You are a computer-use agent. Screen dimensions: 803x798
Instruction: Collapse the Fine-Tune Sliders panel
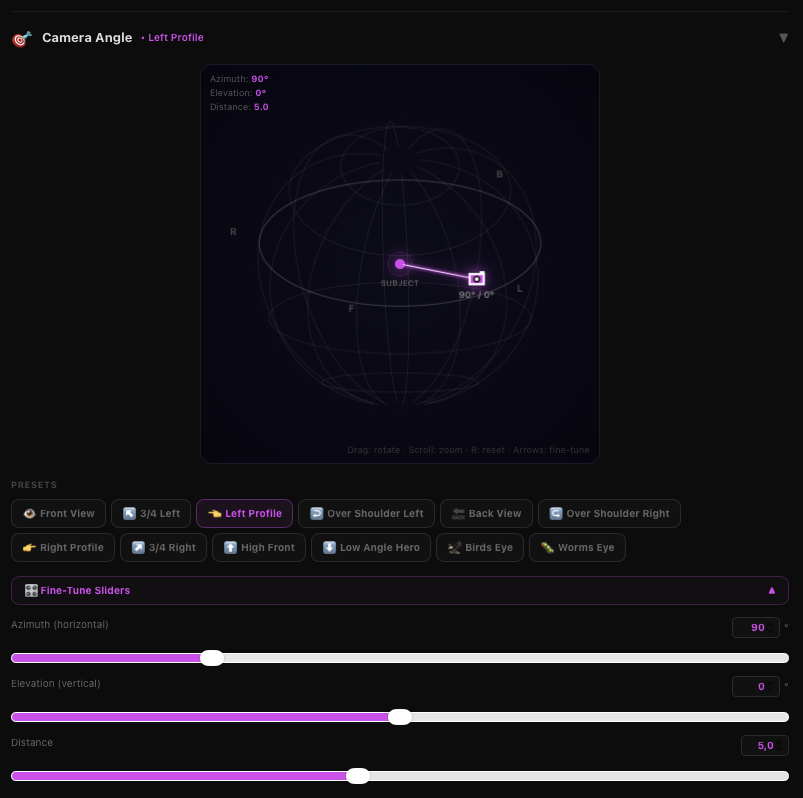771,590
